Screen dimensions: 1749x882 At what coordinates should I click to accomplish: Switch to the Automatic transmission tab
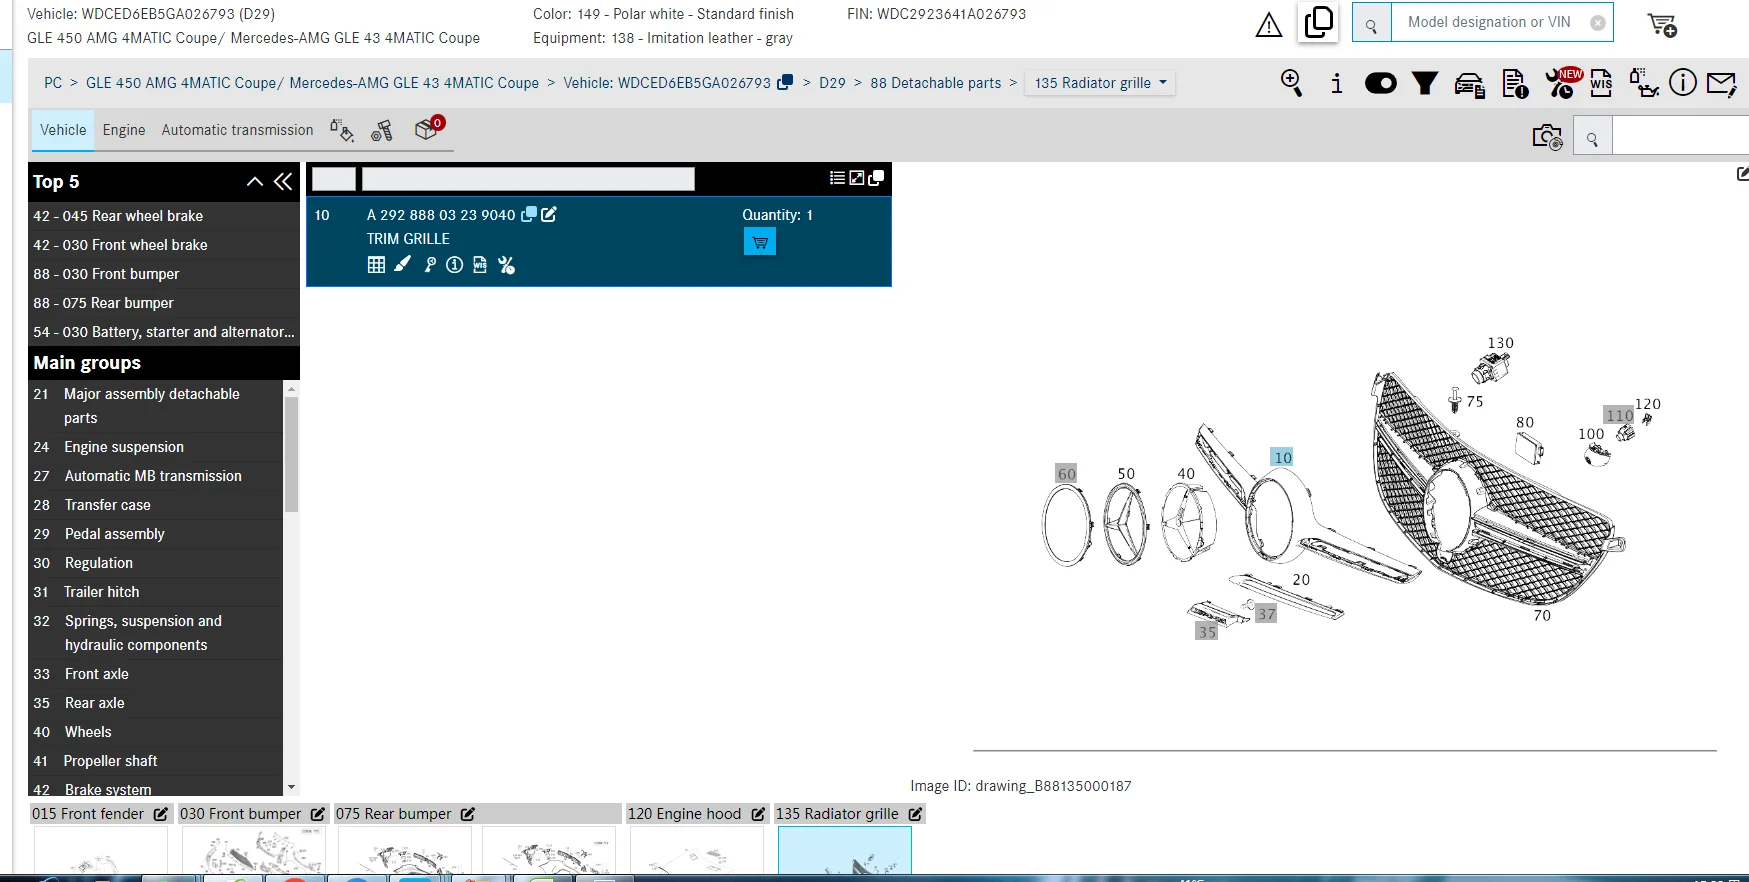click(237, 130)
